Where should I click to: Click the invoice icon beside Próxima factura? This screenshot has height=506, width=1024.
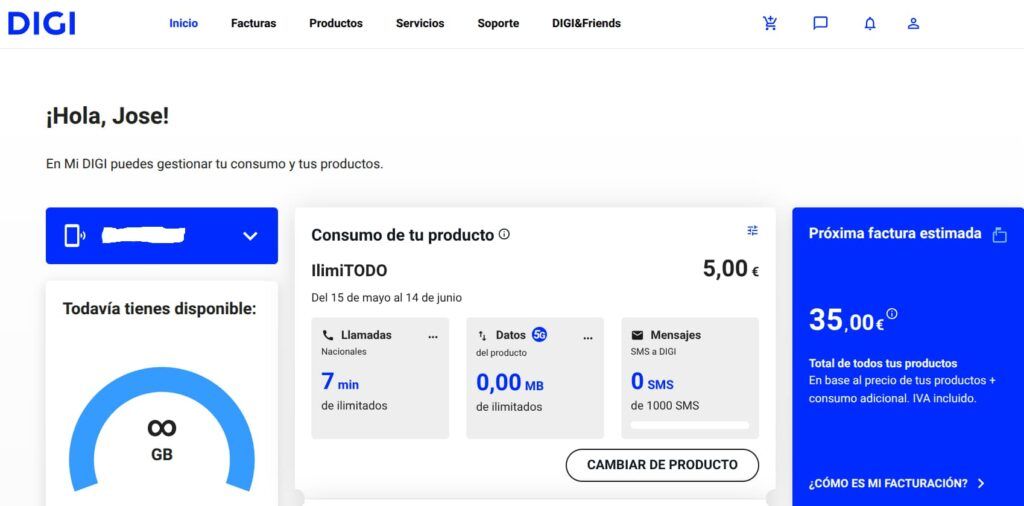coord(999,235)
